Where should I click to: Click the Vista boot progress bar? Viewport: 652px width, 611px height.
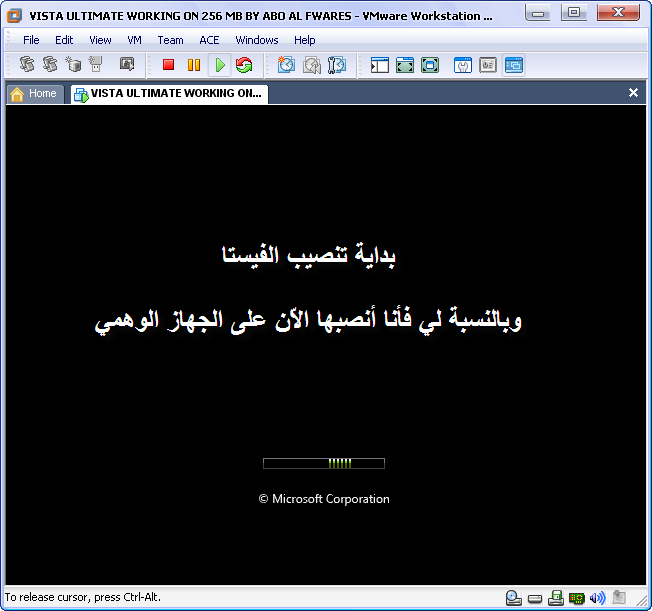[x=324, y=463]
